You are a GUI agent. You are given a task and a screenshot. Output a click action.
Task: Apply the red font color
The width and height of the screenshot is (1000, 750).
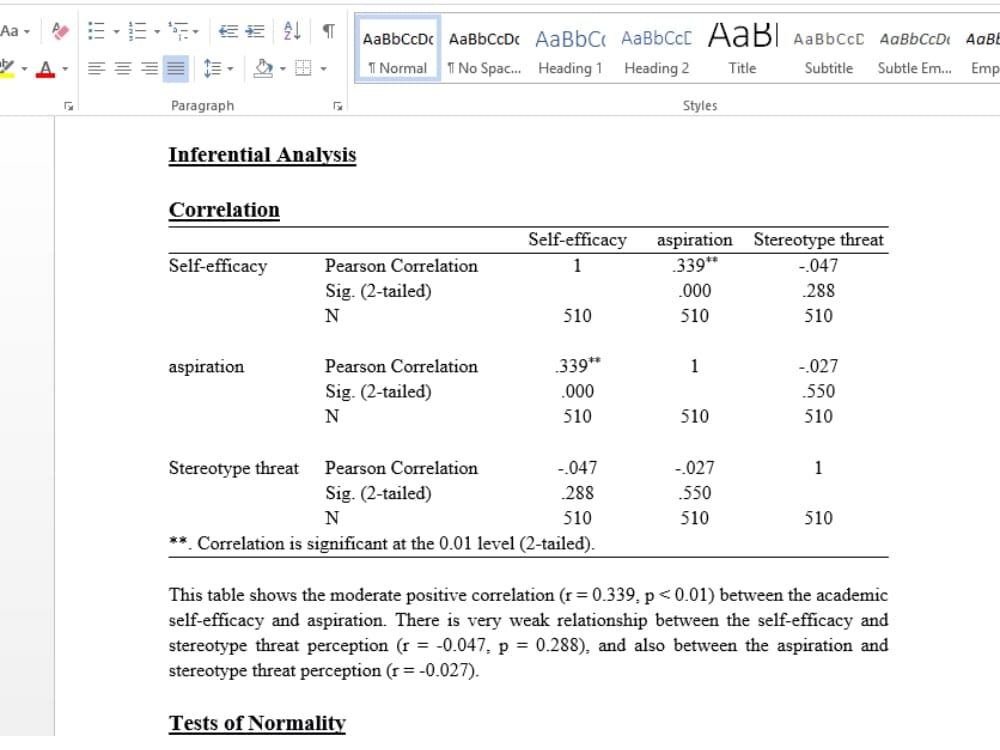pyautogui.click(x=44, y=70)
